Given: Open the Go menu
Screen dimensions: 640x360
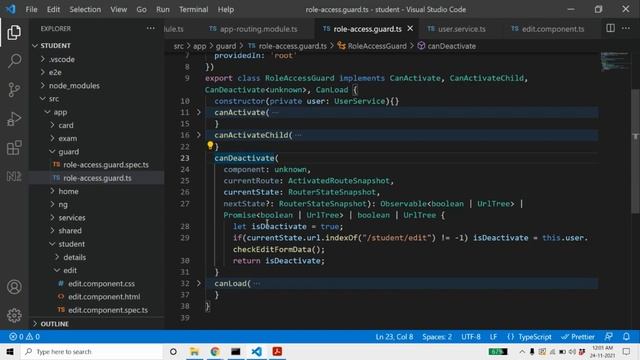Looking at the screenshot, I should pyautogui.click(x=141, y=9).
